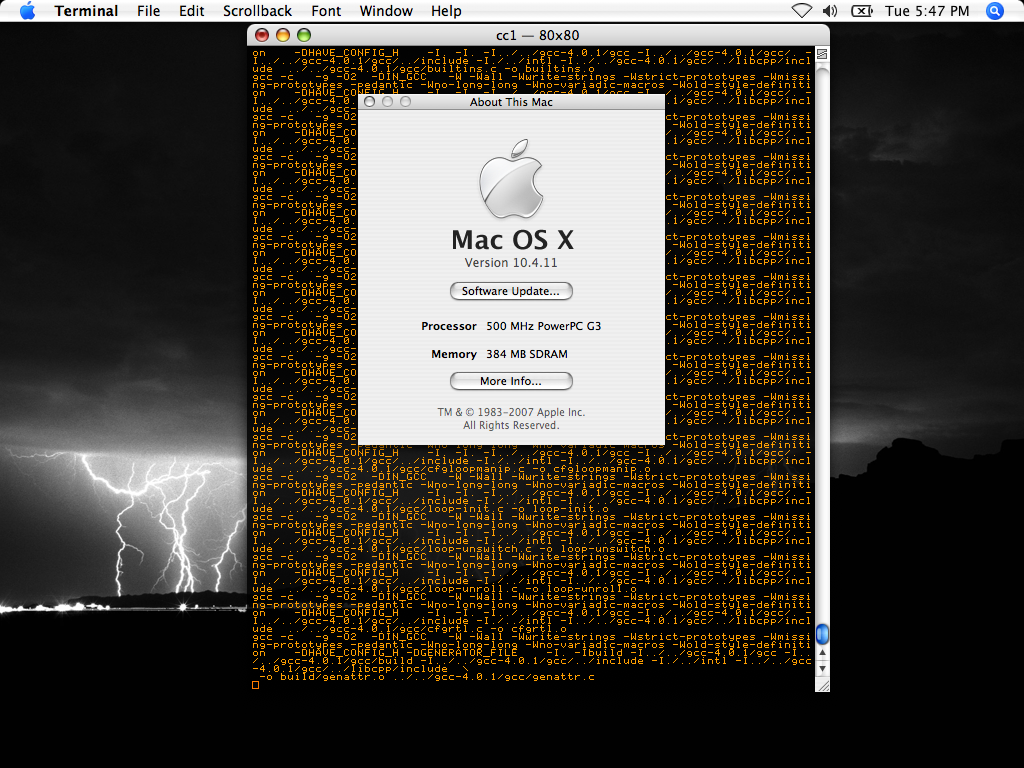The height and width of the screenshot is (768, 1024).
Task: Open the Help menu
Action: pos(446,11)
